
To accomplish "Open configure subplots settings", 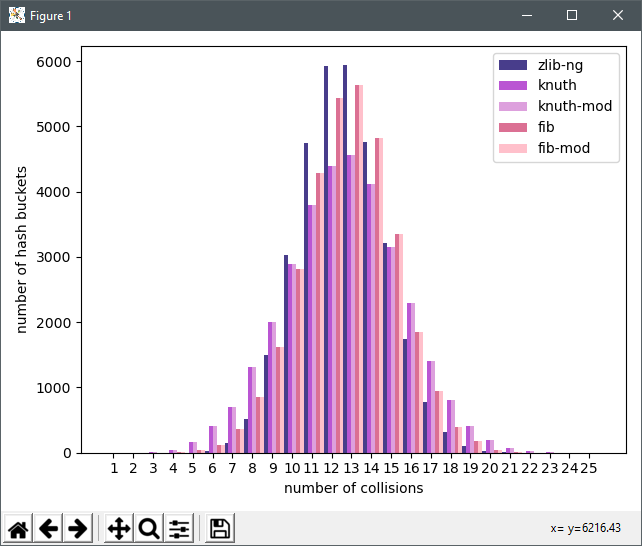I will pyautogui.click(x=179, y=528).
